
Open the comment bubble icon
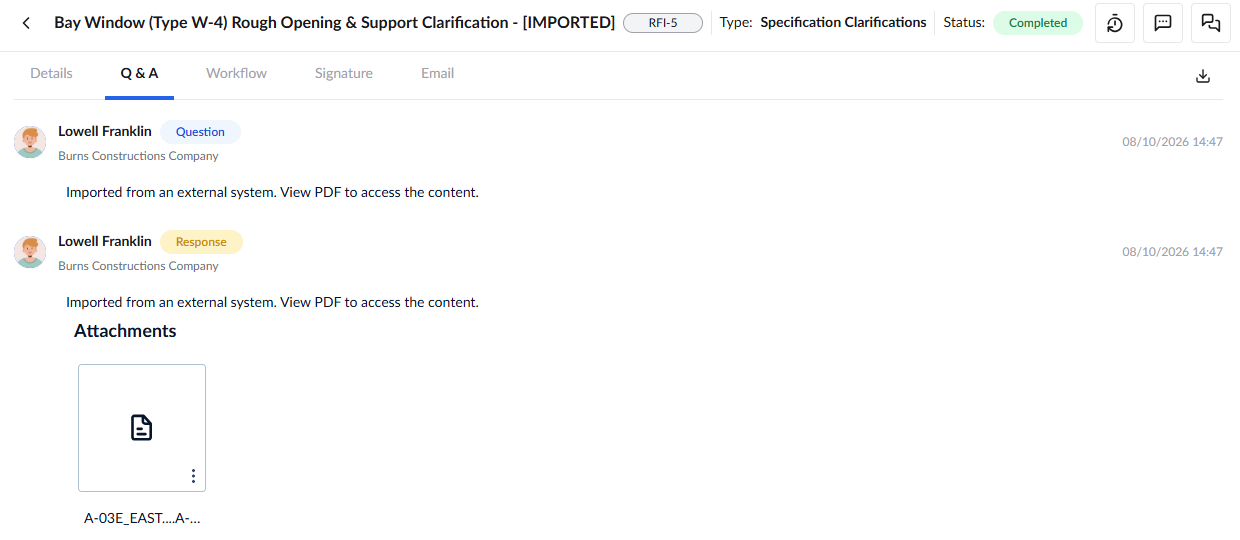1163,23
